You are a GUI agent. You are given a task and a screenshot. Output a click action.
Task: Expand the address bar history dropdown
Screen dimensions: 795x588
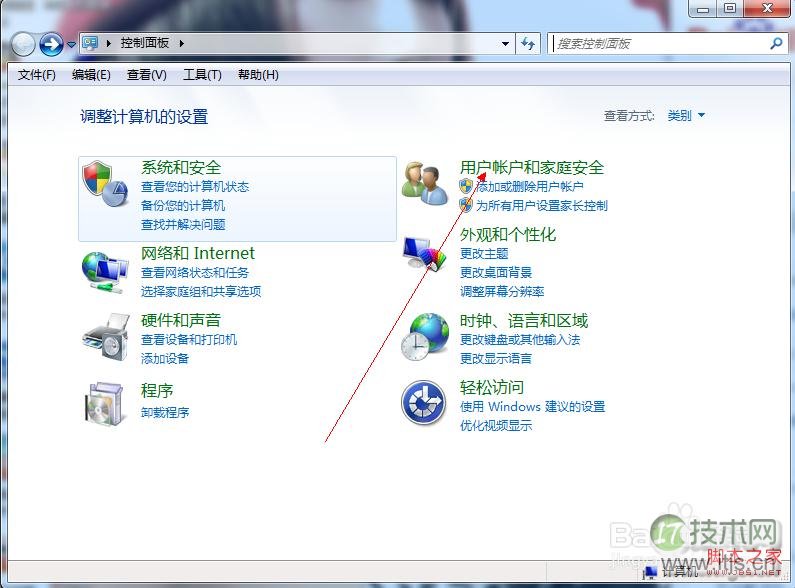coord(505,44)
